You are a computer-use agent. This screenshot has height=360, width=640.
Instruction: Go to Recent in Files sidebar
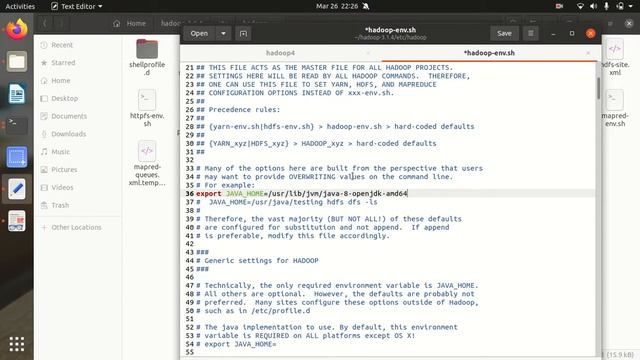coord(78,45)
